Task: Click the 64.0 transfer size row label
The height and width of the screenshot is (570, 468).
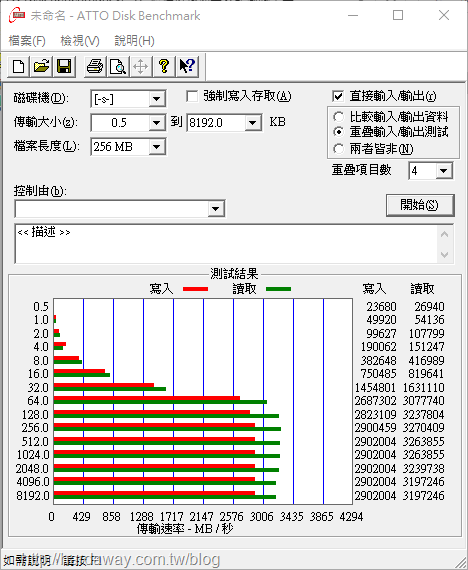Action: [38, 401]
